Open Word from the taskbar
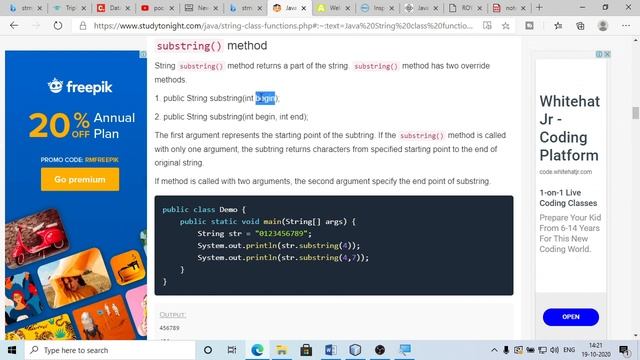Viewport: 640px width, 360px height. click(331, 350)
